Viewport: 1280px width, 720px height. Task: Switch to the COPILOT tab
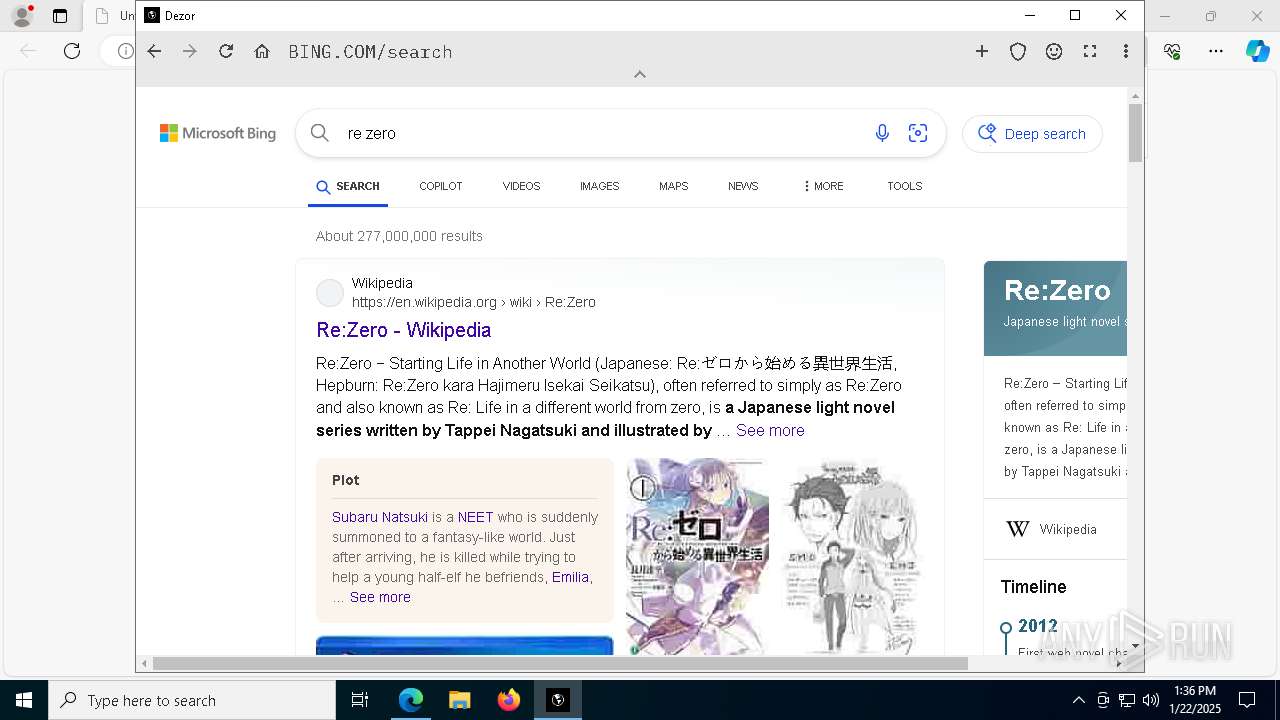click(x=441, y=186)
